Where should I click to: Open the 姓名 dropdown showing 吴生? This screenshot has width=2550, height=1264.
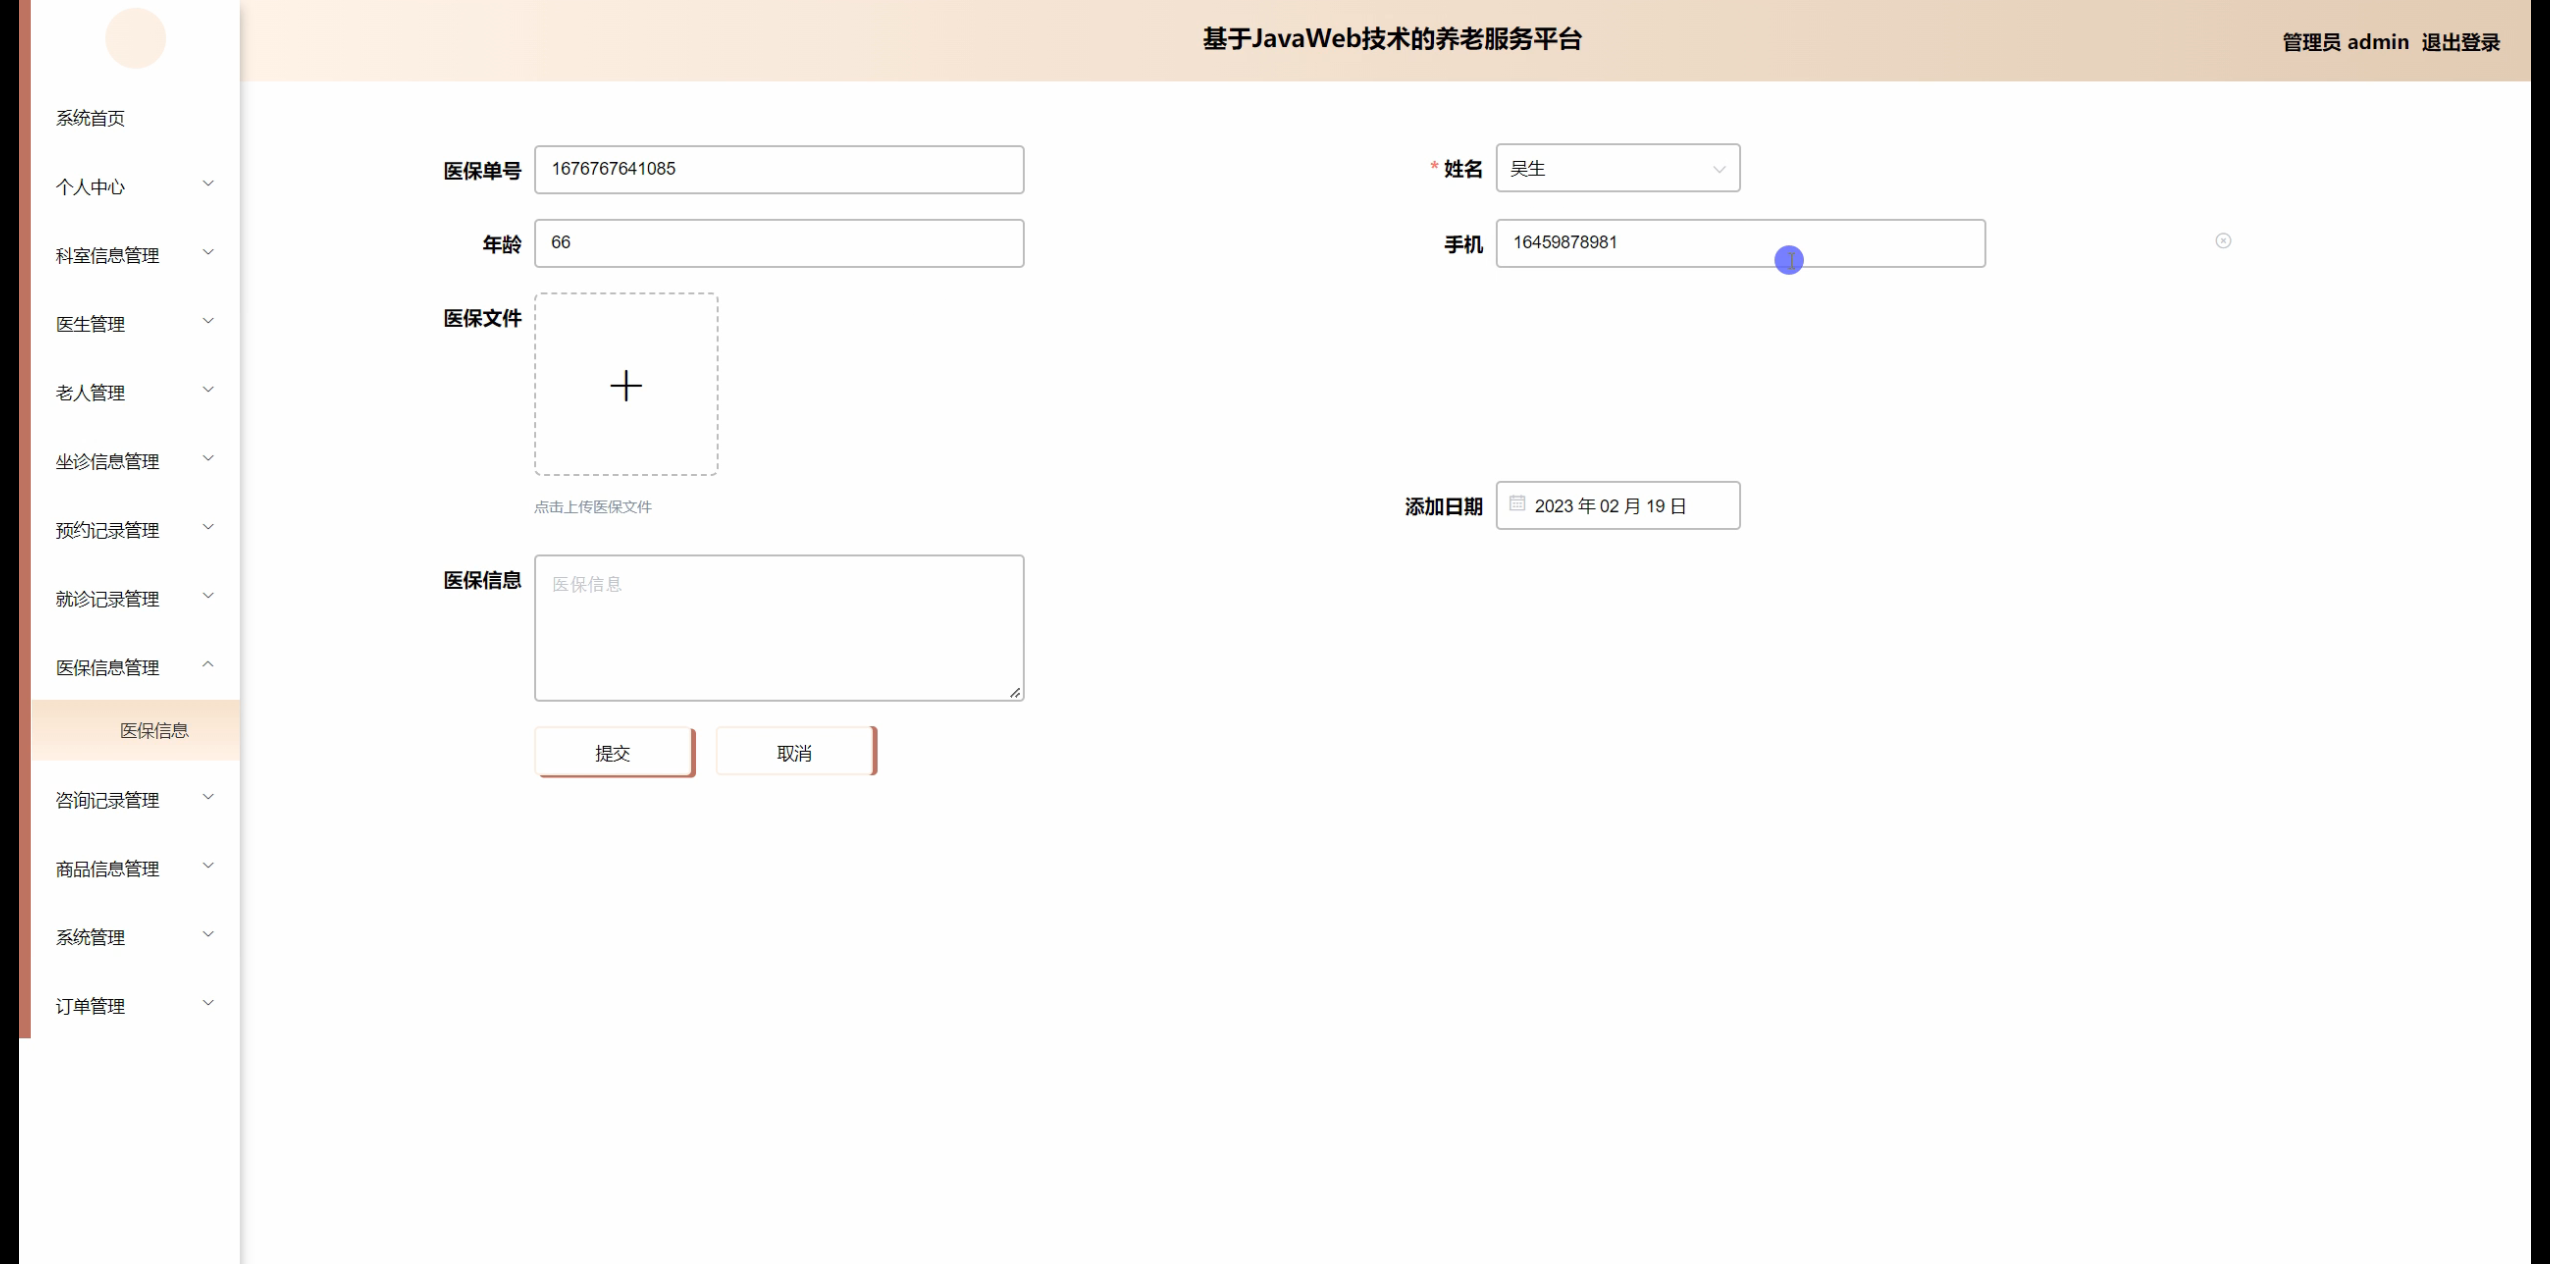click(1617, 168)
